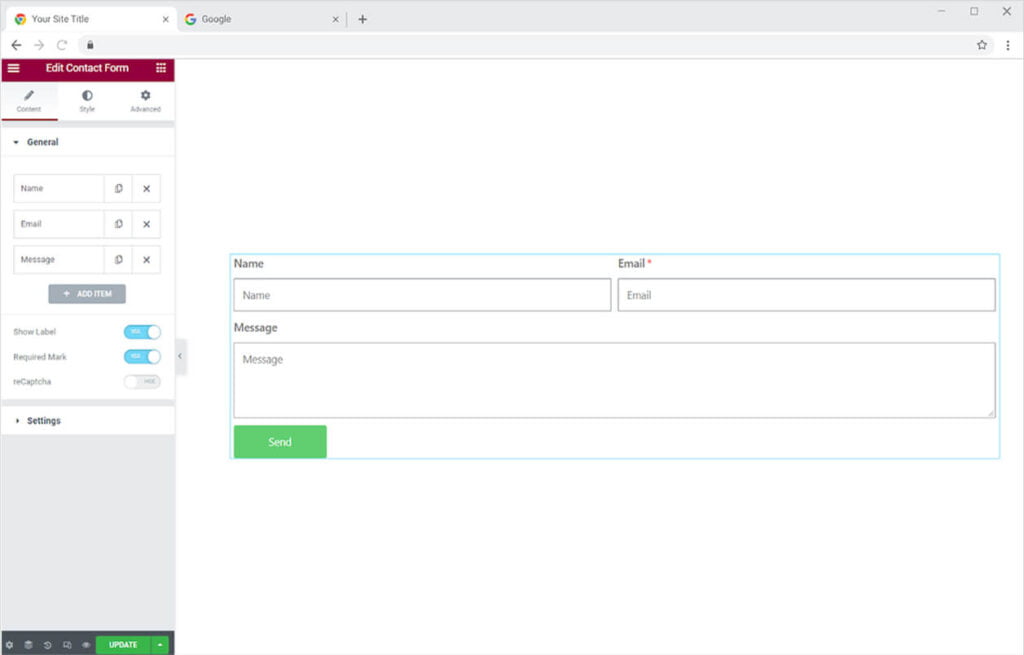Screen dimensions: 1024x655
Task: Open the Elementor hamburger menu
Action: pos(13,68)
